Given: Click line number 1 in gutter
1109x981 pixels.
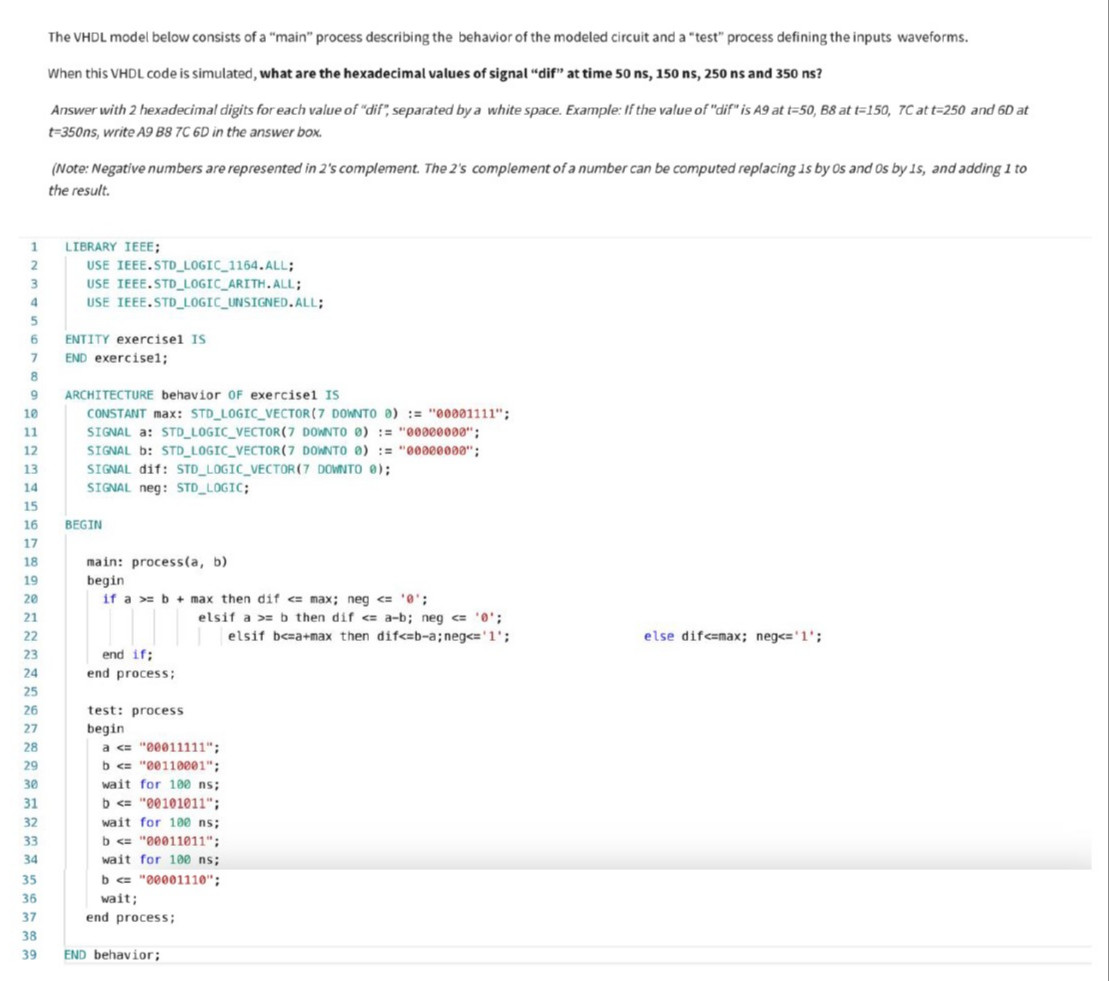Looking at the screenshot, I should pos(33,247).
